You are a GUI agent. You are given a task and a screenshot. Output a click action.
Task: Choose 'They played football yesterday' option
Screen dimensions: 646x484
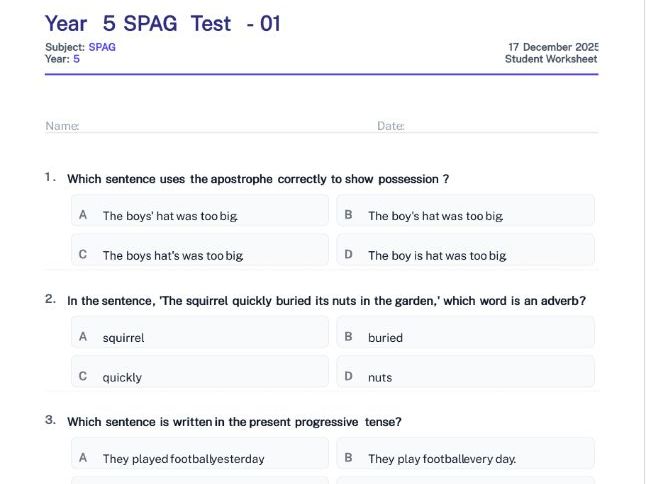[200, 458]
